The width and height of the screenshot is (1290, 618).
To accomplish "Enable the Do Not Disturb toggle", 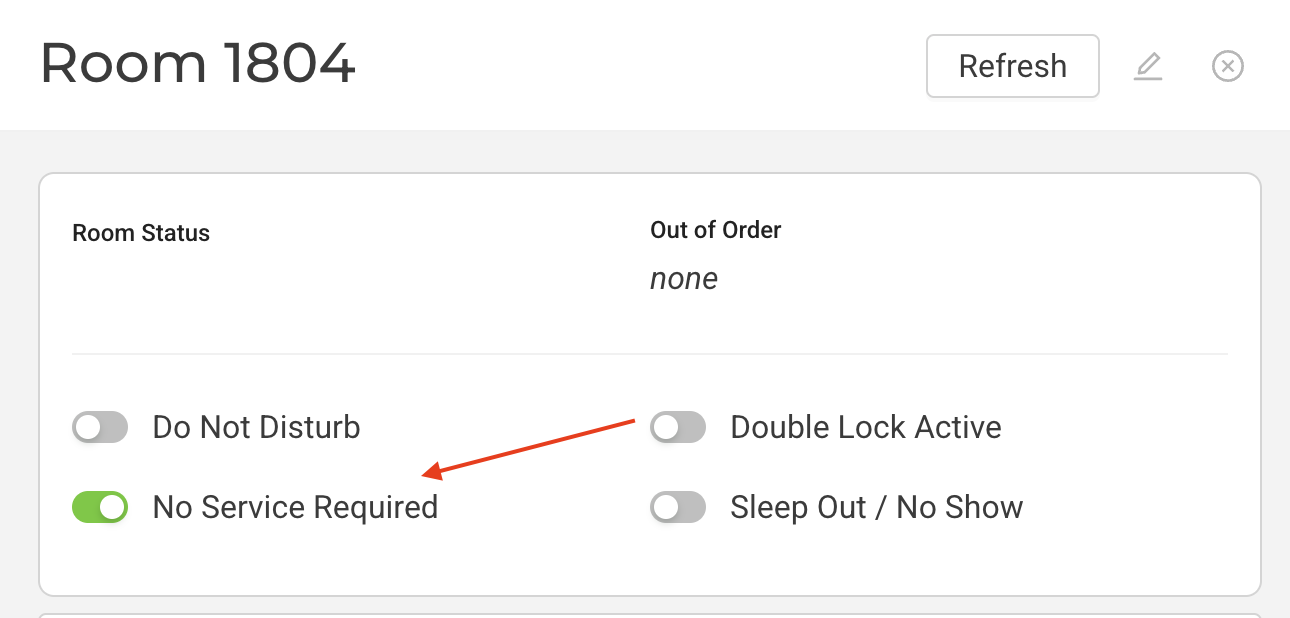I will [x=100, y=428].
